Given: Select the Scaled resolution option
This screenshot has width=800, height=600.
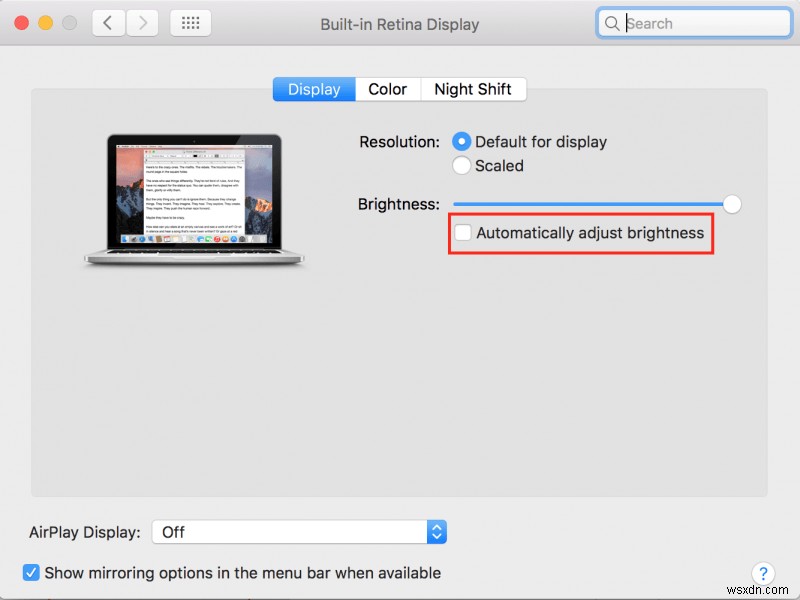Looking at the screenshot, I should coord(461,166).
